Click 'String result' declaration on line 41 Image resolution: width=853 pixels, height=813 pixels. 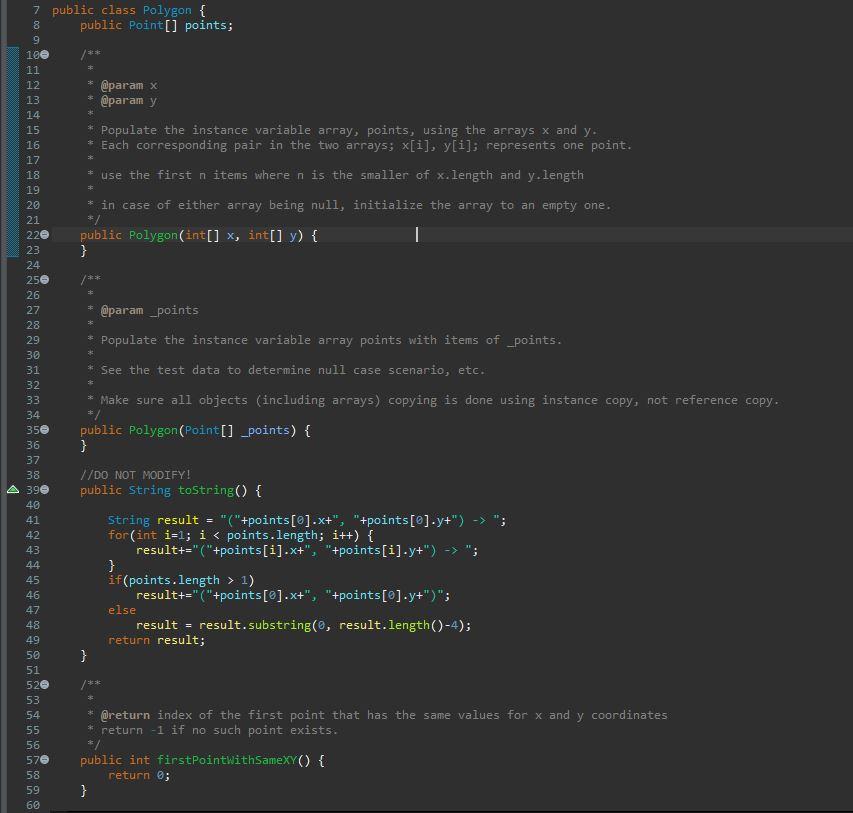[153, 520]
